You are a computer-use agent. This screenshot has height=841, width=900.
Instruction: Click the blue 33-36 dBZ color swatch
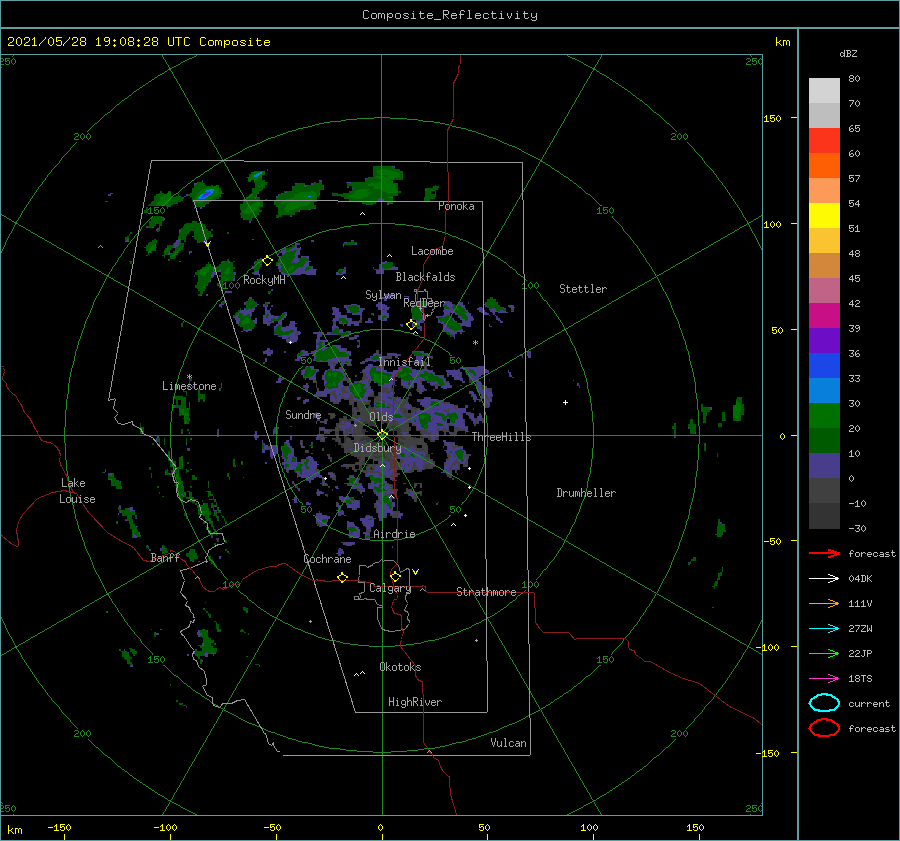[824, 366]
